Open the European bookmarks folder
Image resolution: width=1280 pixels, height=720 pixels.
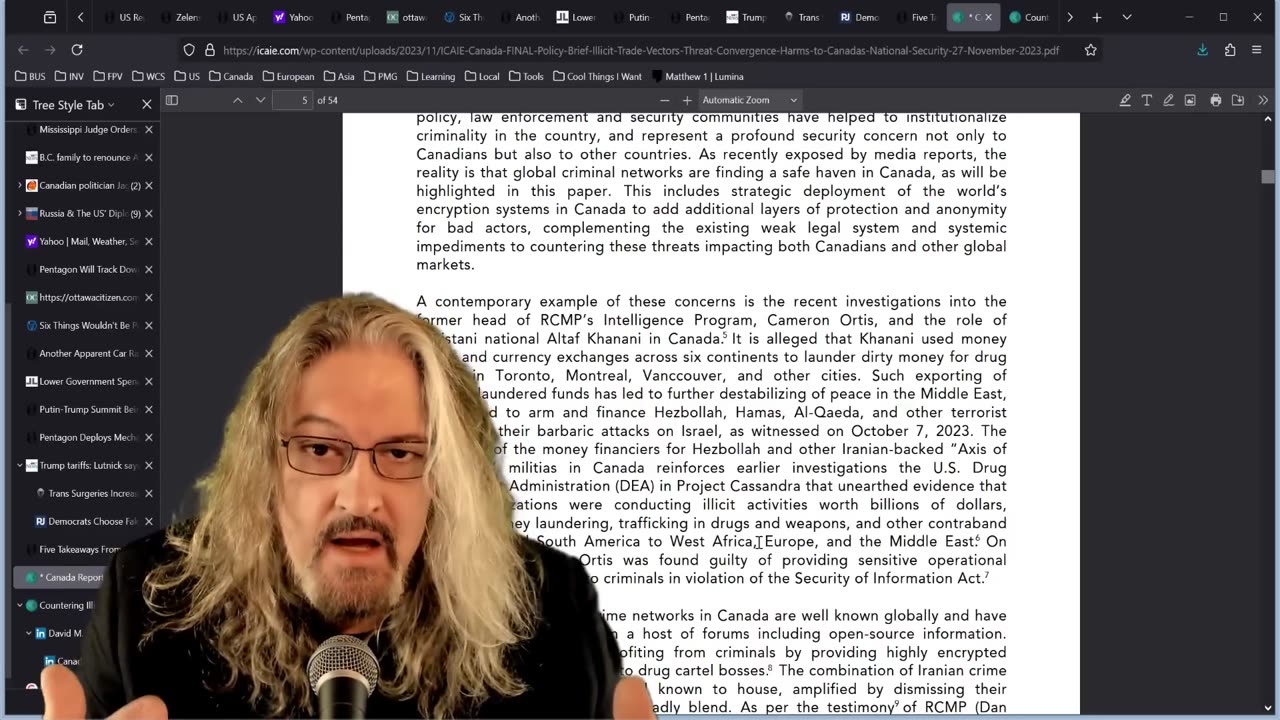[288, 76]
